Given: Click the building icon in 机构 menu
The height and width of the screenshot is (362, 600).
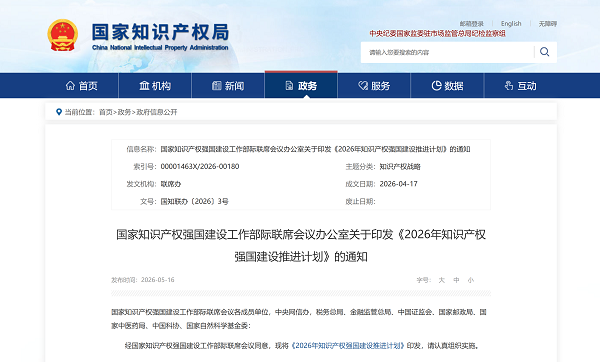Looking at the screenshot, I should tap(144, 85).
